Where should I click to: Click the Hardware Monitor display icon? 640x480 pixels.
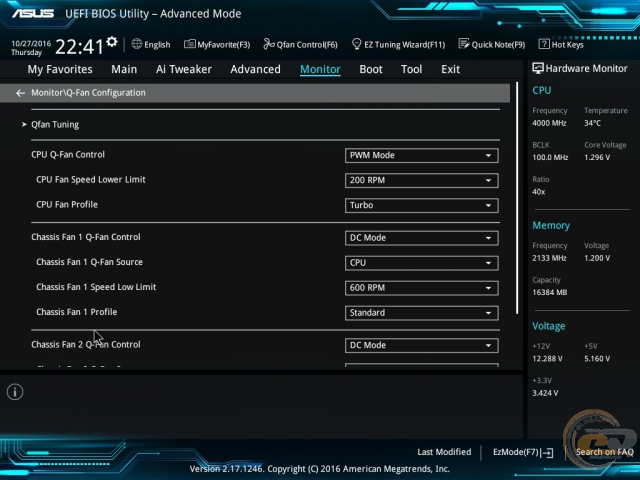(538, 69)
